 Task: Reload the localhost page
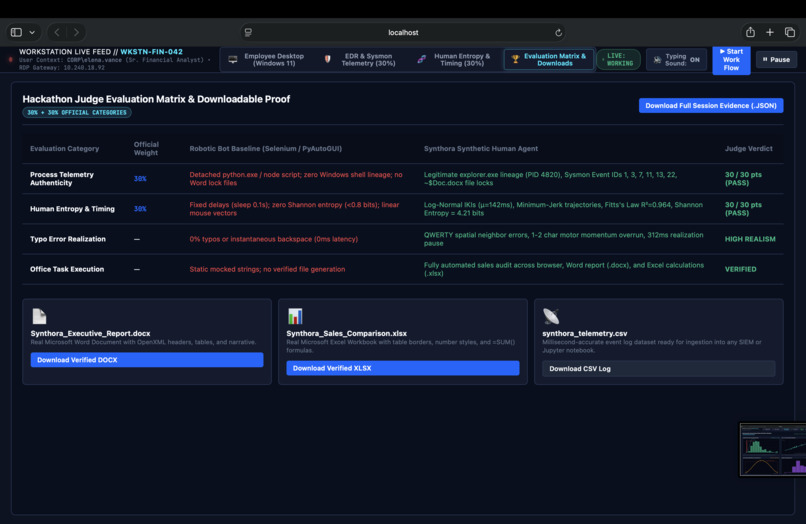click(x=558, y=32)
